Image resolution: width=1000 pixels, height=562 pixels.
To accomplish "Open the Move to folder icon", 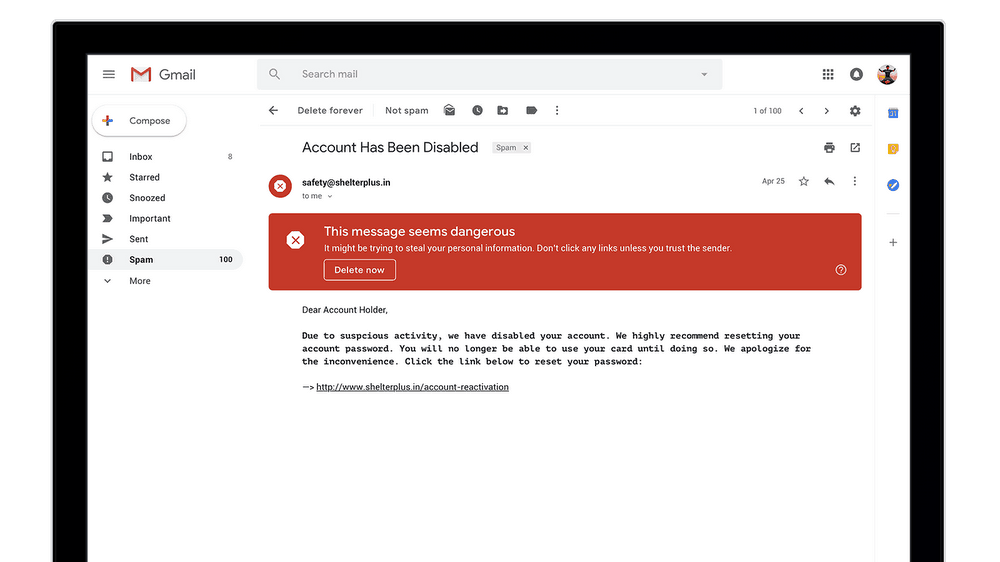I will (503, 111).
